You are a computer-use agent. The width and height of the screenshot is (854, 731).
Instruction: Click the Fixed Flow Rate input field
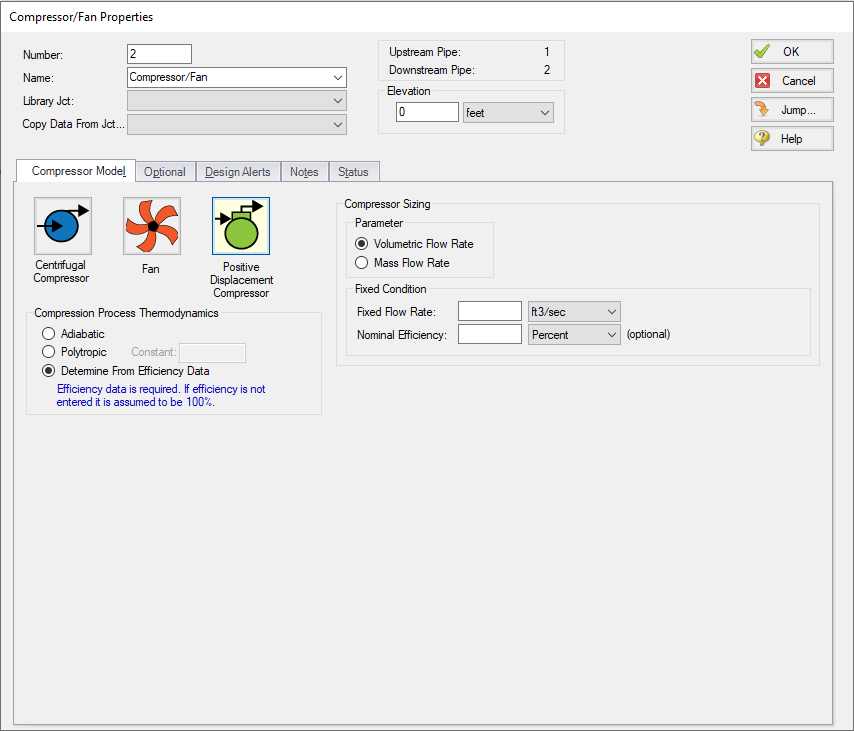point(490,311)
